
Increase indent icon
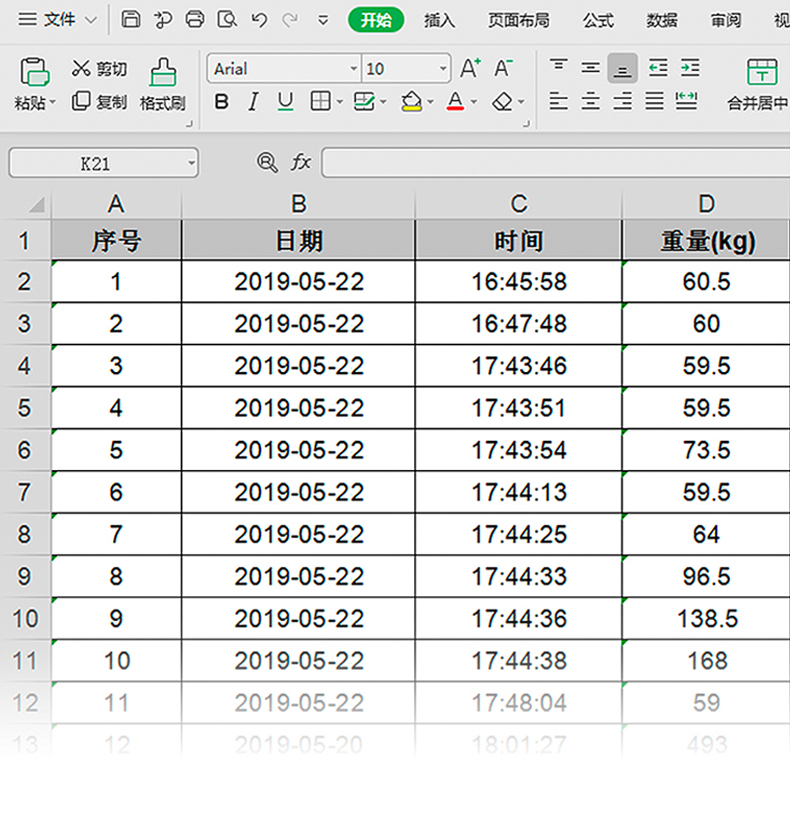tap(690, 68)
